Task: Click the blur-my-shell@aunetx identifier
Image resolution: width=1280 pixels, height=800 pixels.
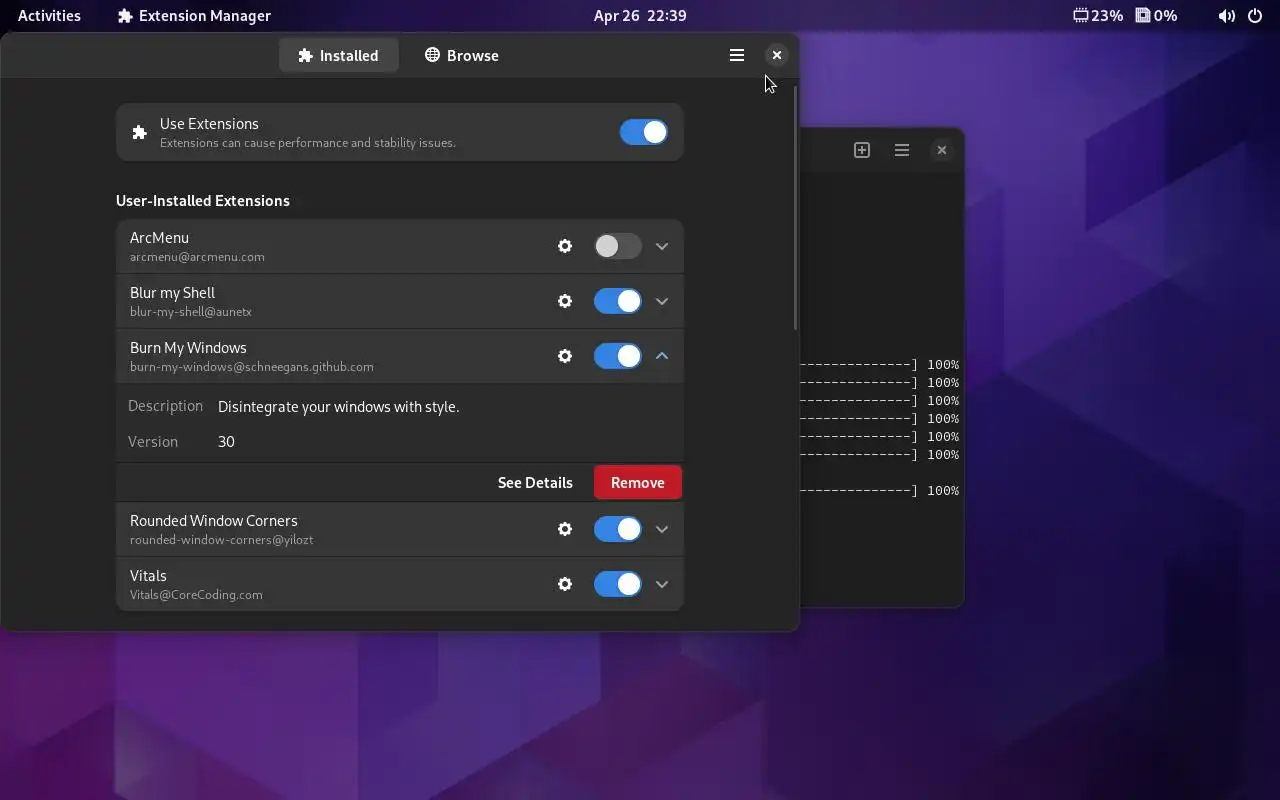Action: 191,312
